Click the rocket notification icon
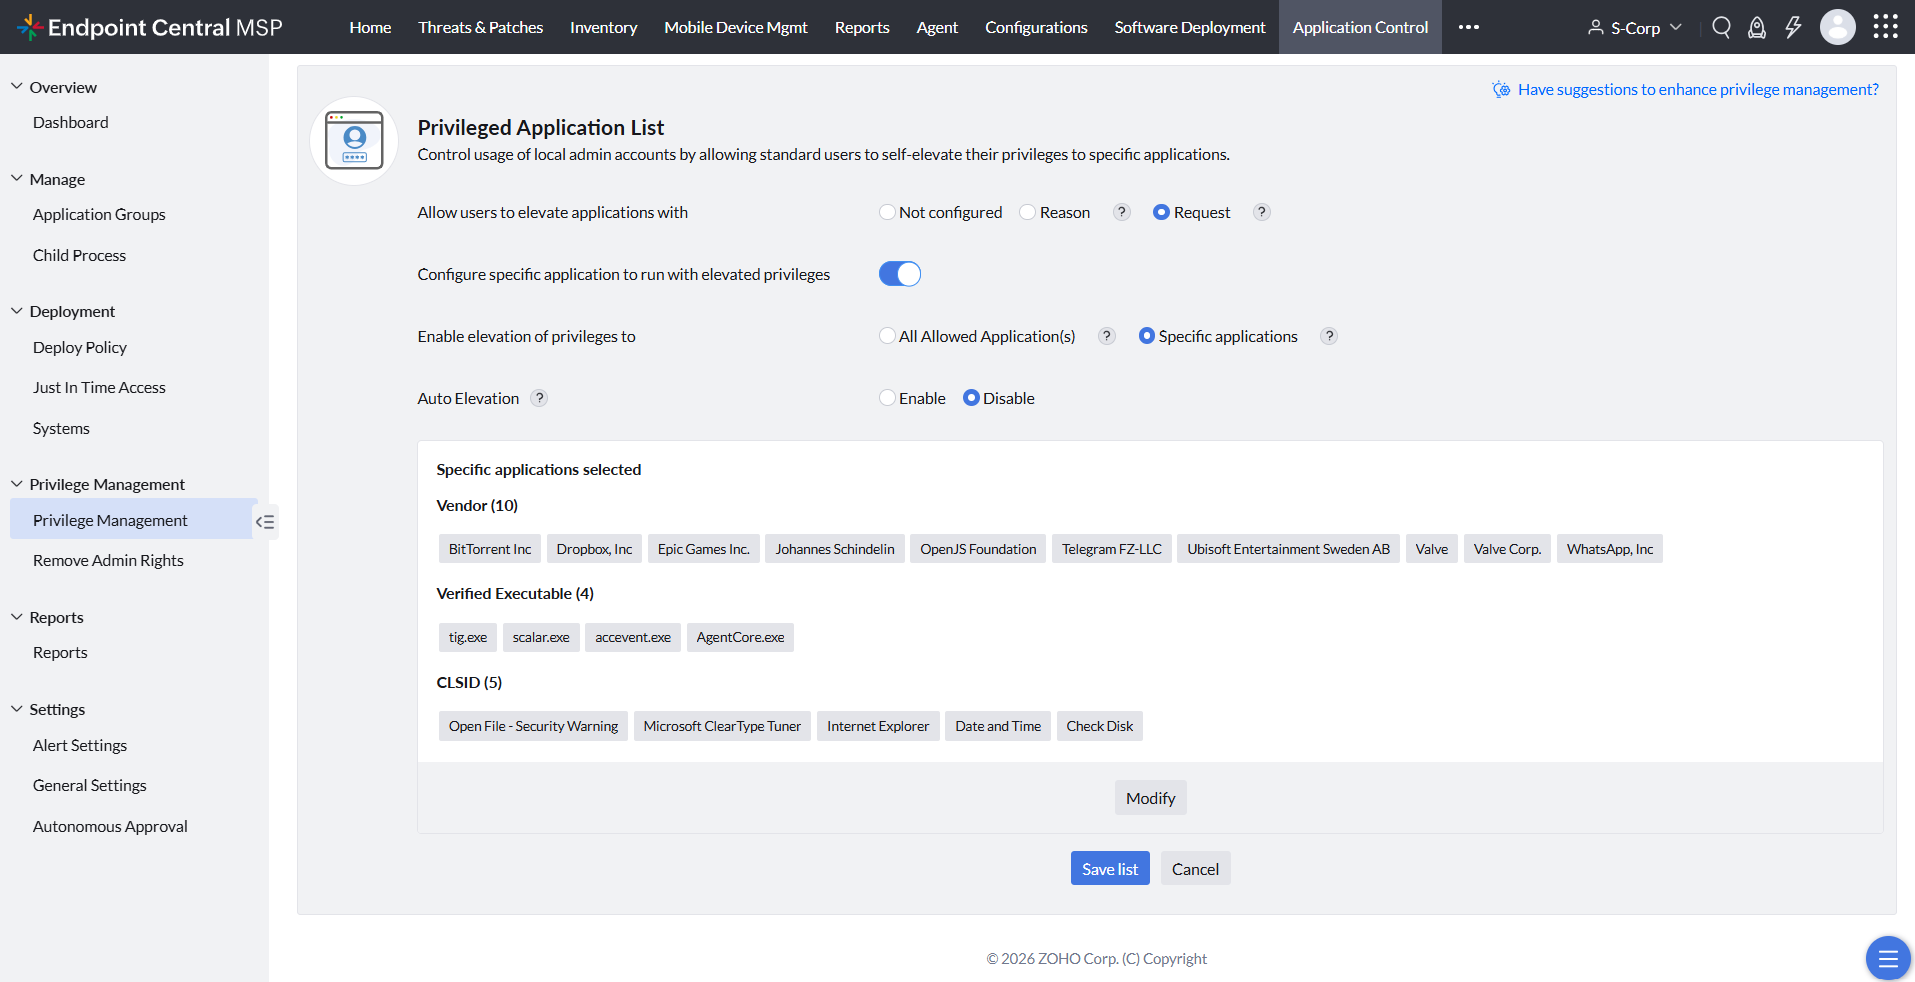 click(x=1757, y=27)
